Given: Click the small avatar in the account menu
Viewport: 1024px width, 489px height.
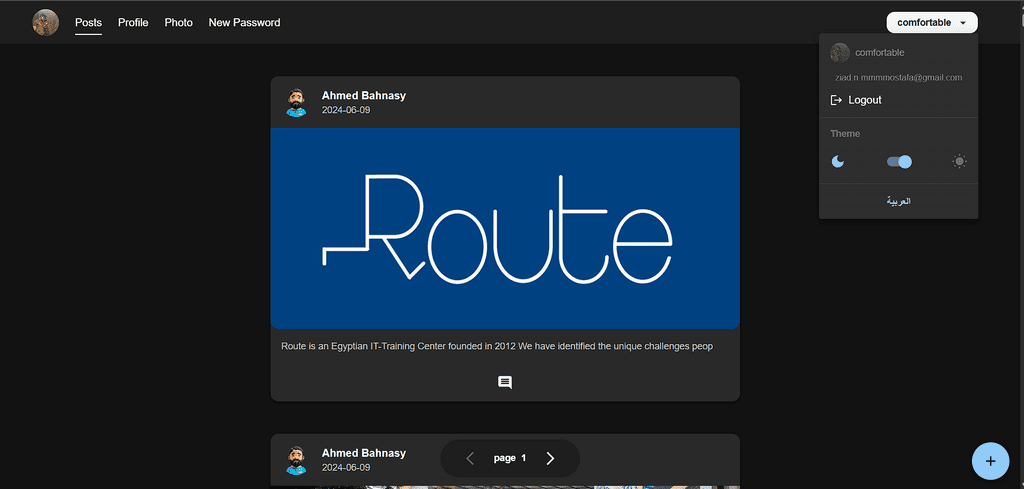Looking at the screenshot, I should 840,52.
